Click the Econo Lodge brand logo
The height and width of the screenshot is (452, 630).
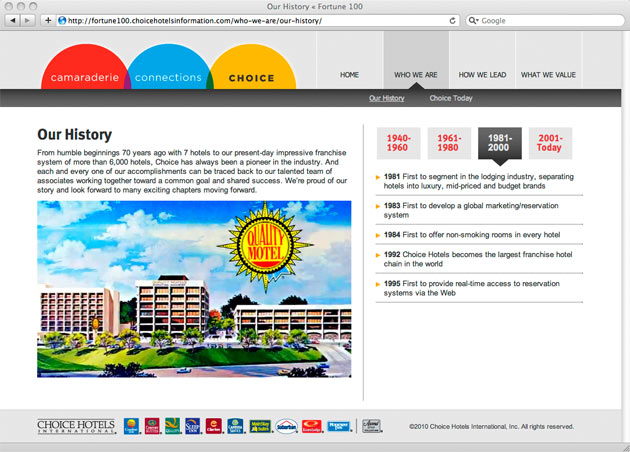coord(312,426)
